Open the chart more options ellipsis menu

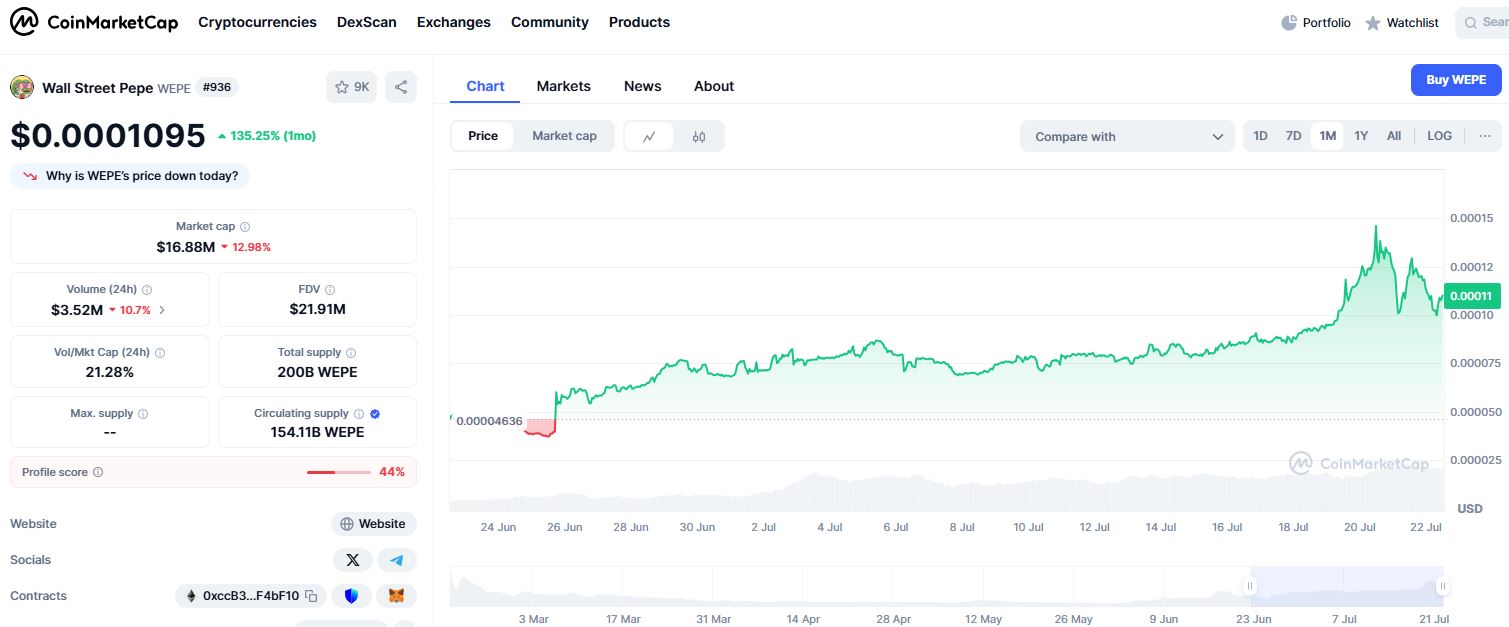click(1485, 136)
